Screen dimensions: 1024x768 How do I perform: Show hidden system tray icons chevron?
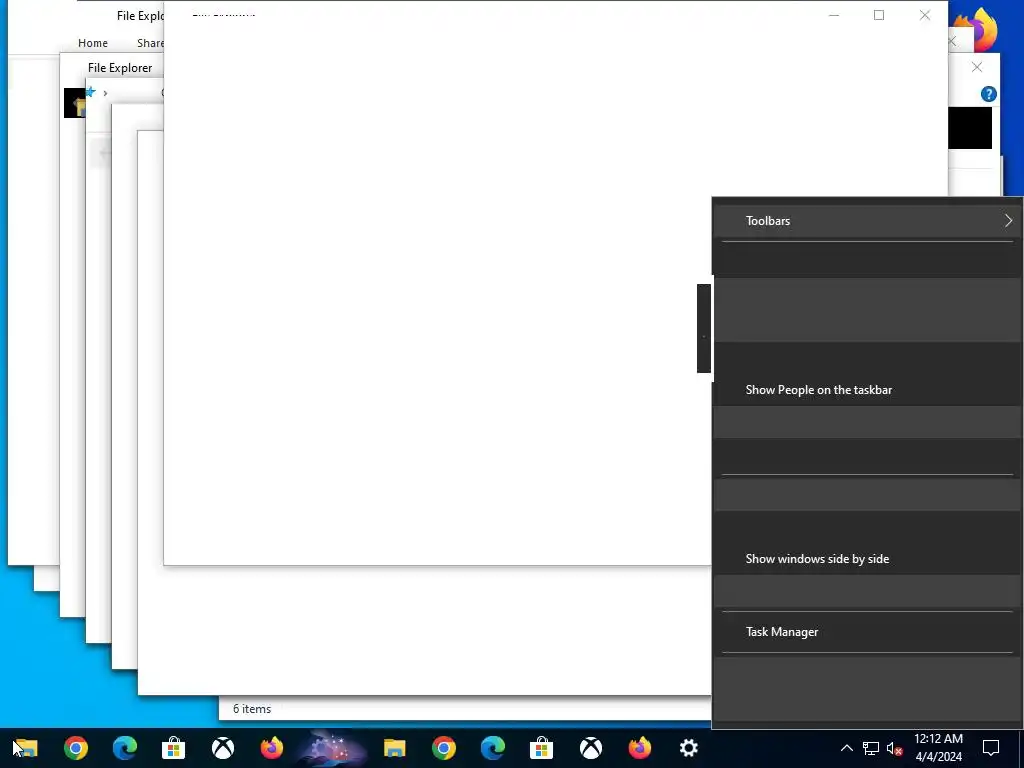pos(846,748)
